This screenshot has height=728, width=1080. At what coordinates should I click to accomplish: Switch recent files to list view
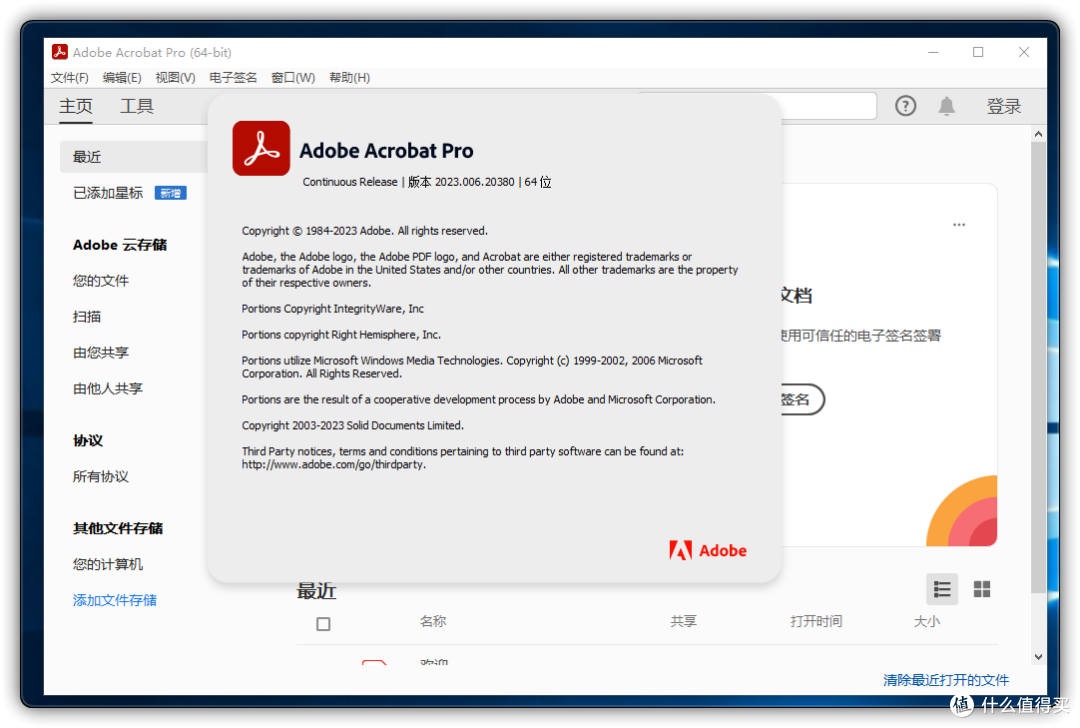942,590
